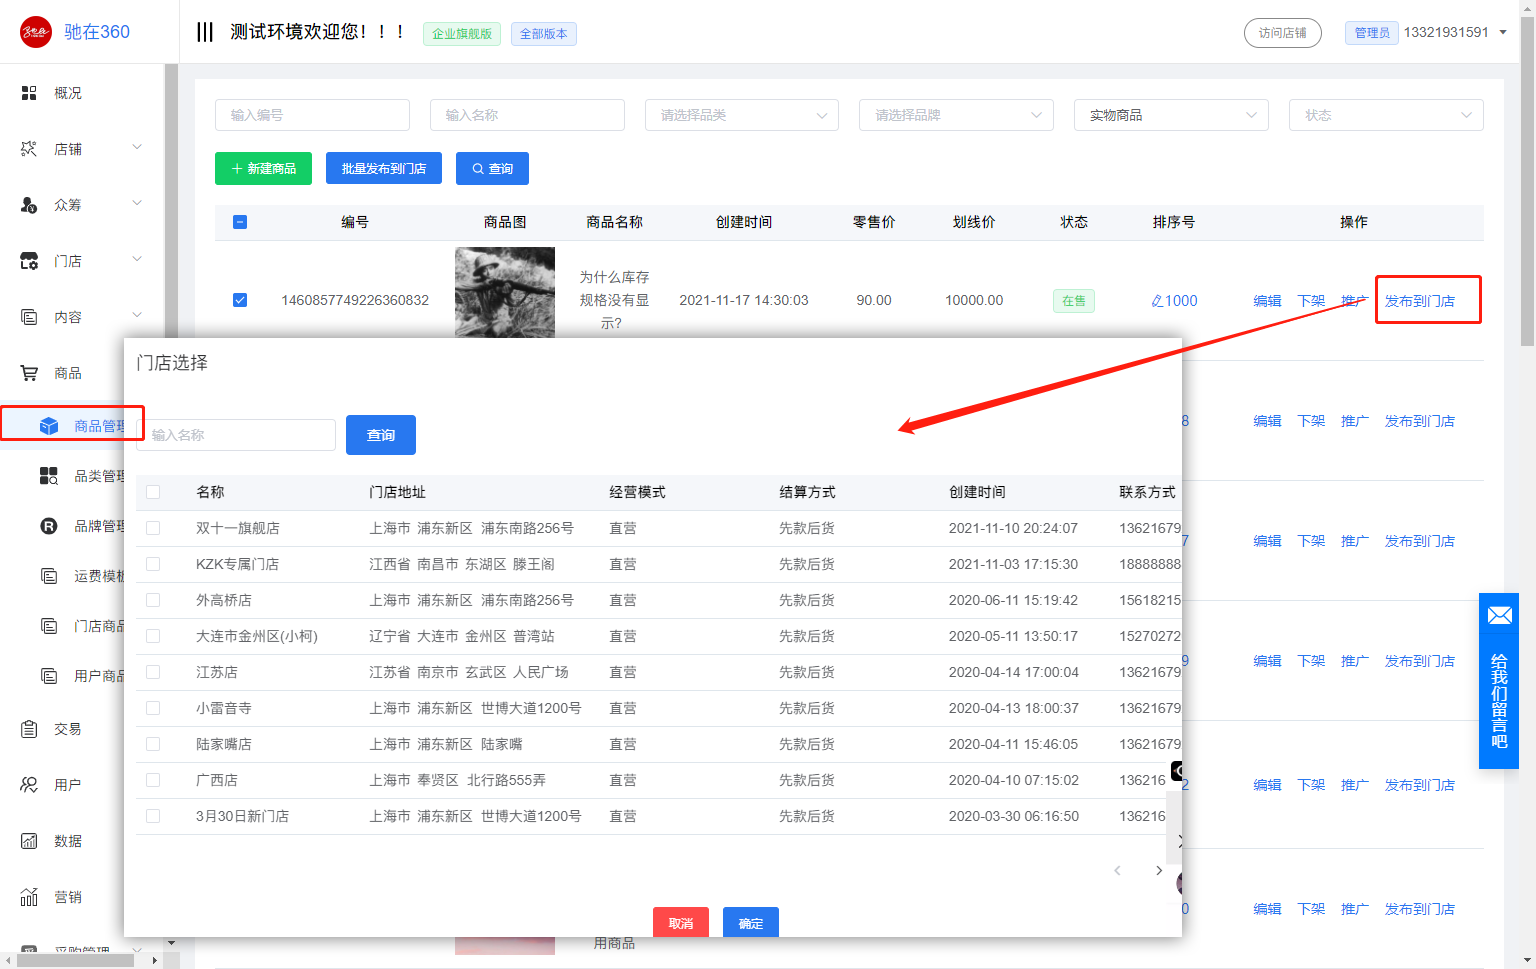Screen dimensions: 1536x969
Task: Click the 品类管理 icon in sidebar
Action: coord(49,476)
